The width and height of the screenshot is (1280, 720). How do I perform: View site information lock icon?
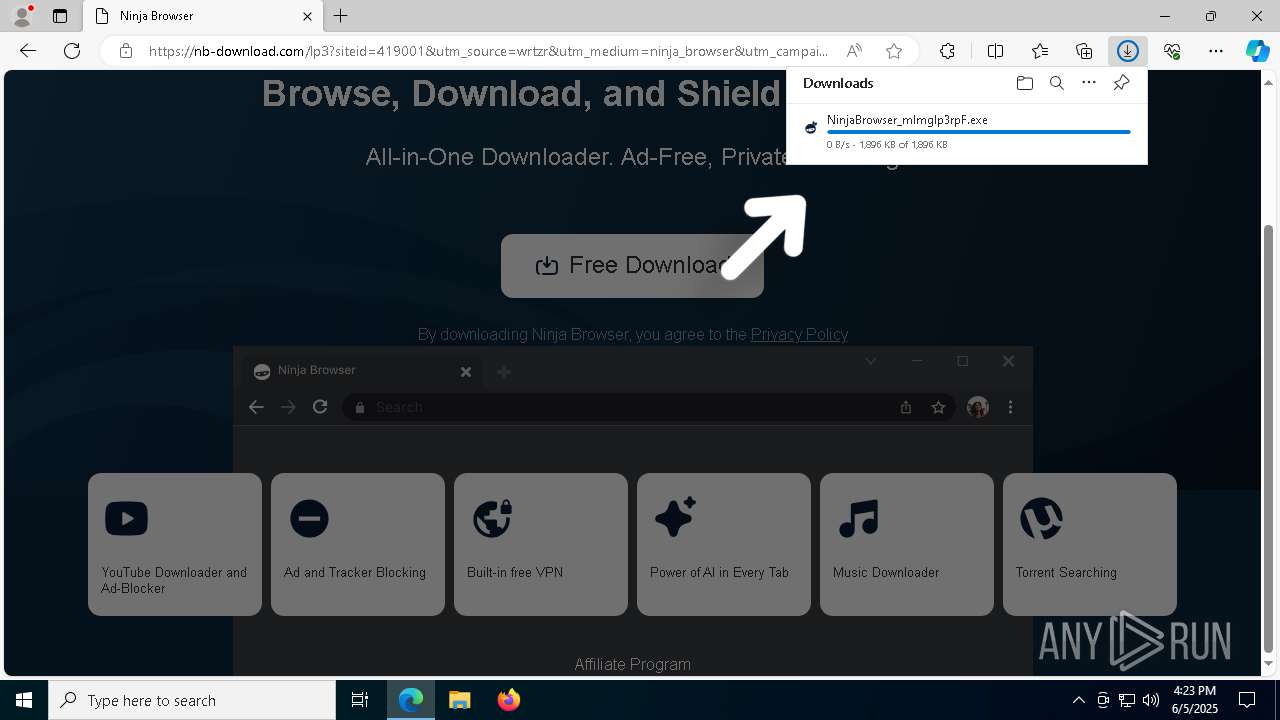click(x=126, y=51)
